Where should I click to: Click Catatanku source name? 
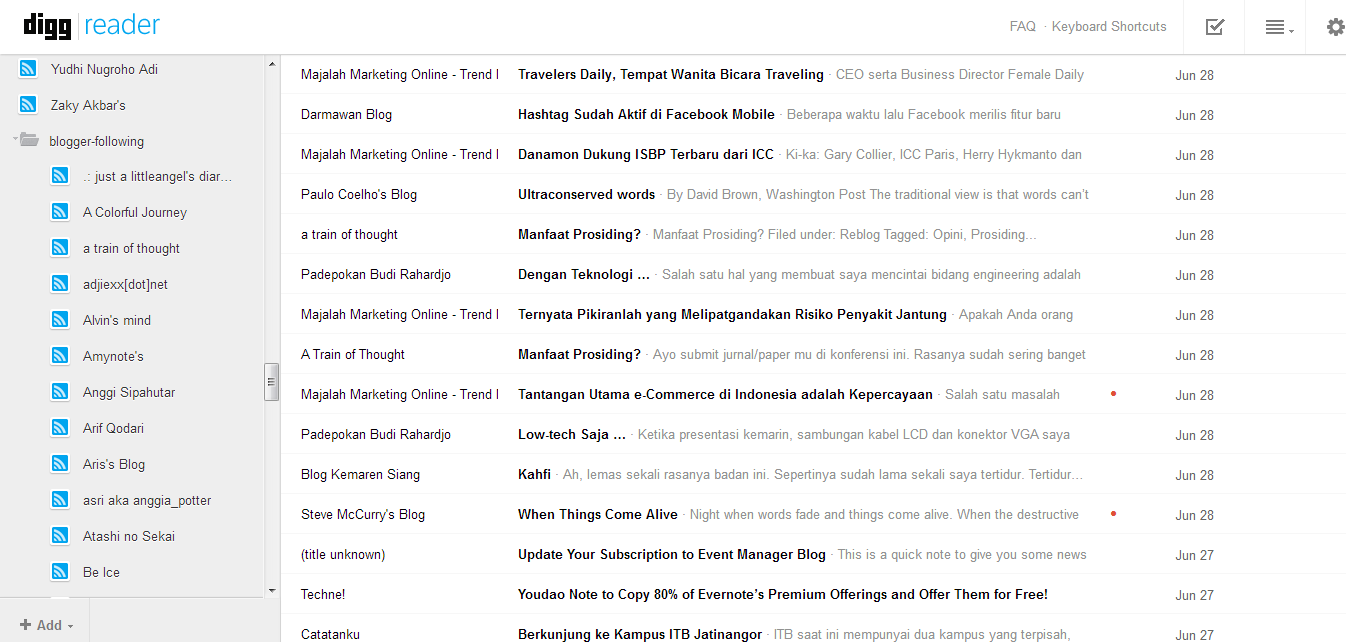point(330,634)
